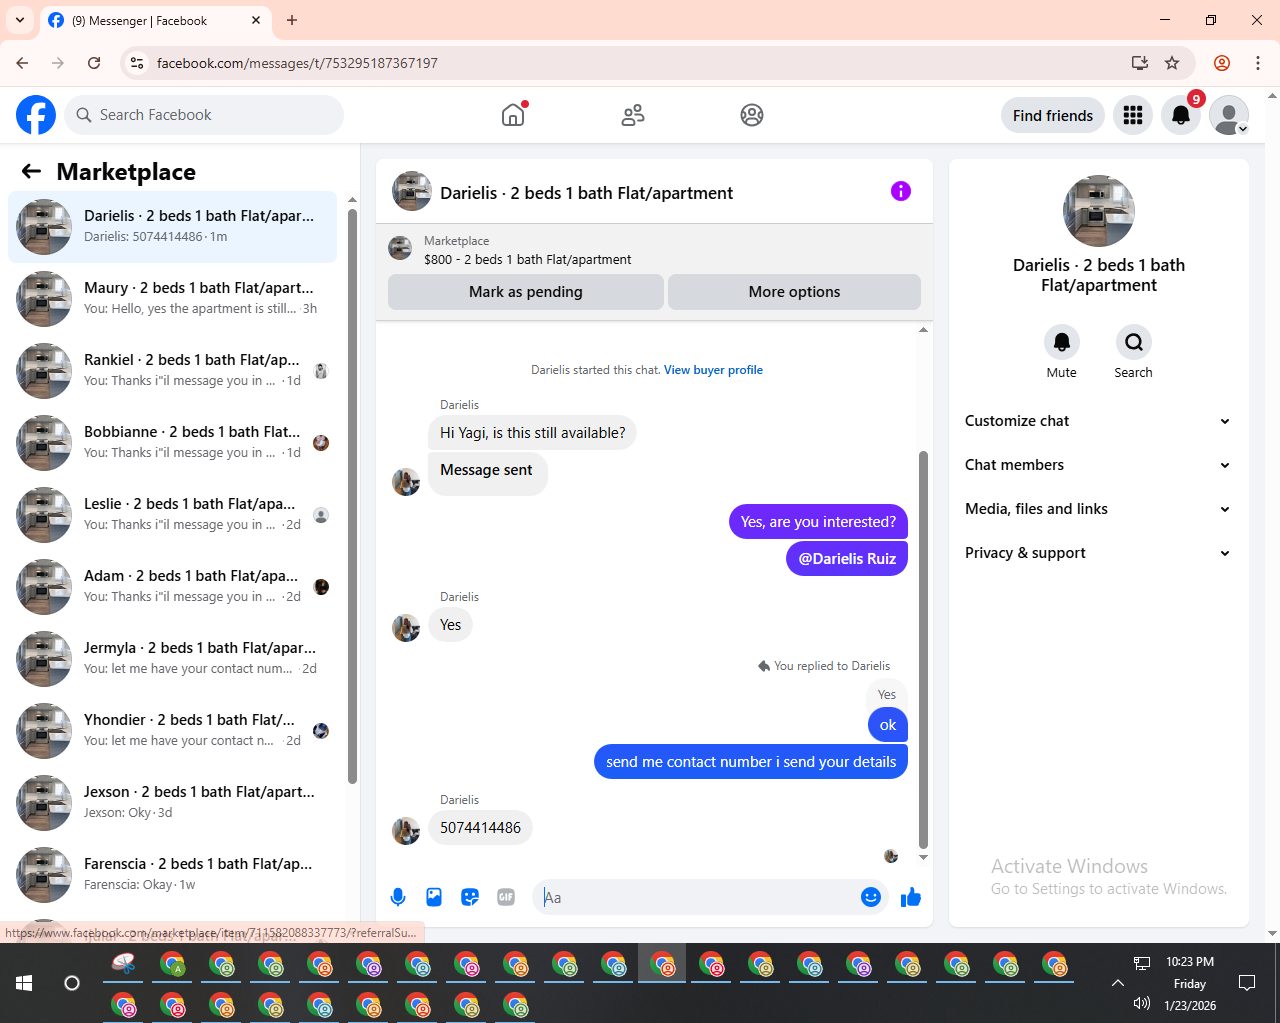The height and width of the screenshot is (1023, 1280).
Task: Click the taskbar volume icon
Action: (x=1142, y=1004)
